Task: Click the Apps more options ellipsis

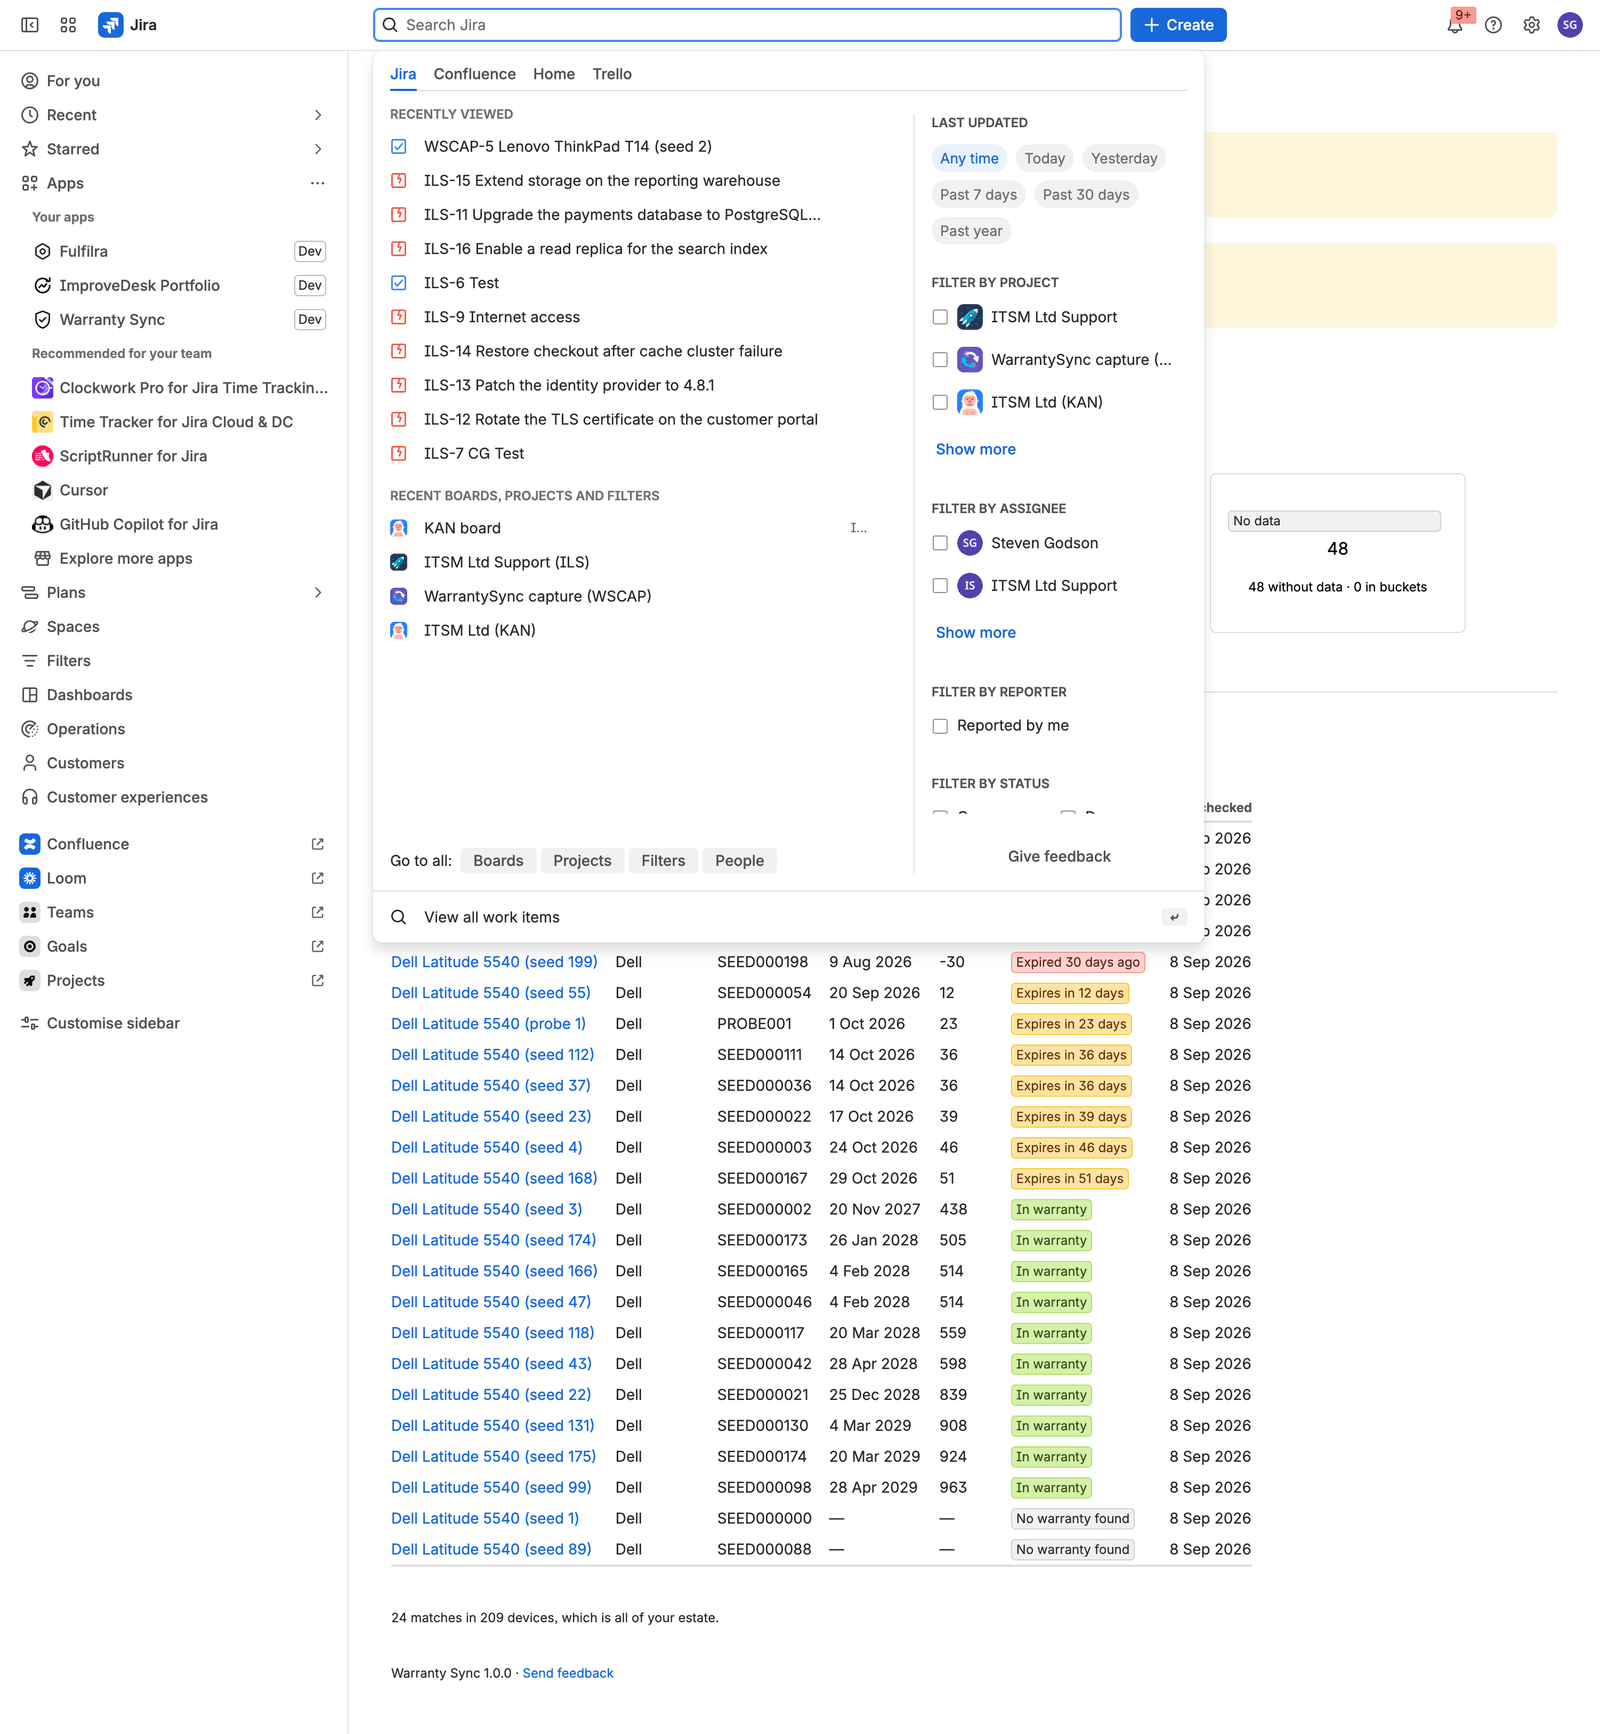Action: click(x=317, y=183)
